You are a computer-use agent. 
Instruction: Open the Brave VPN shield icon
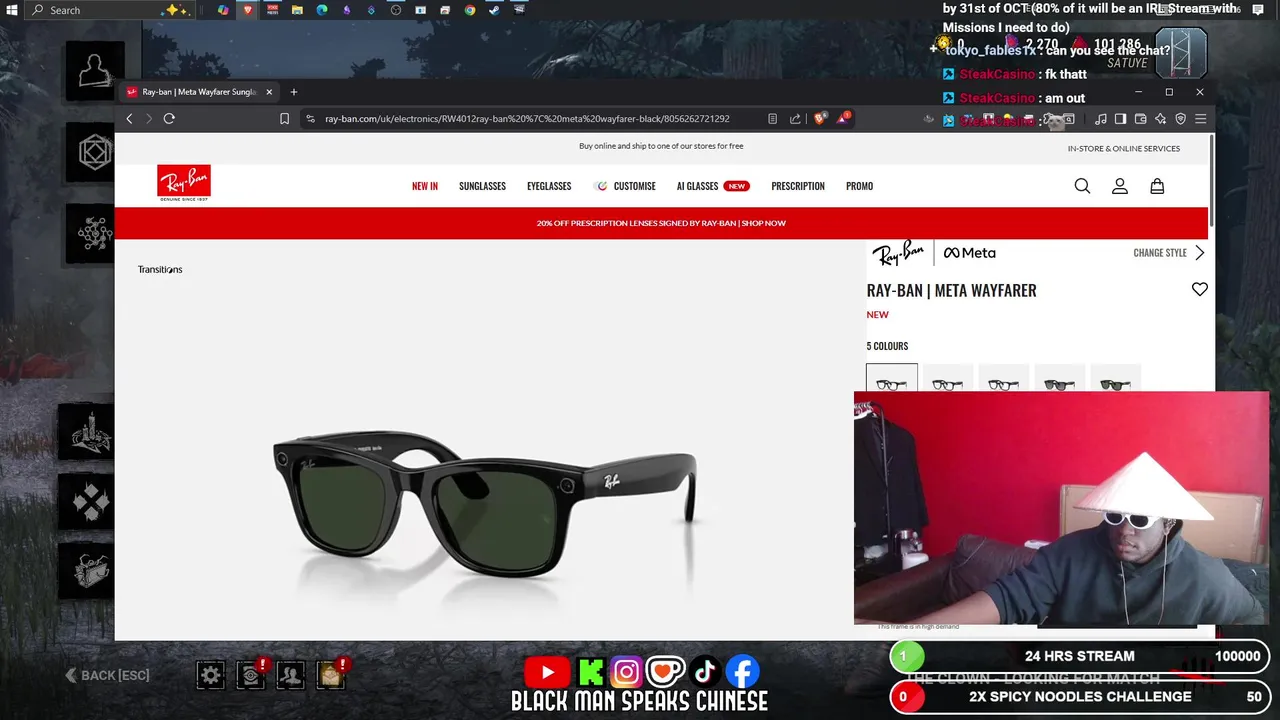tap(1180, 118)
